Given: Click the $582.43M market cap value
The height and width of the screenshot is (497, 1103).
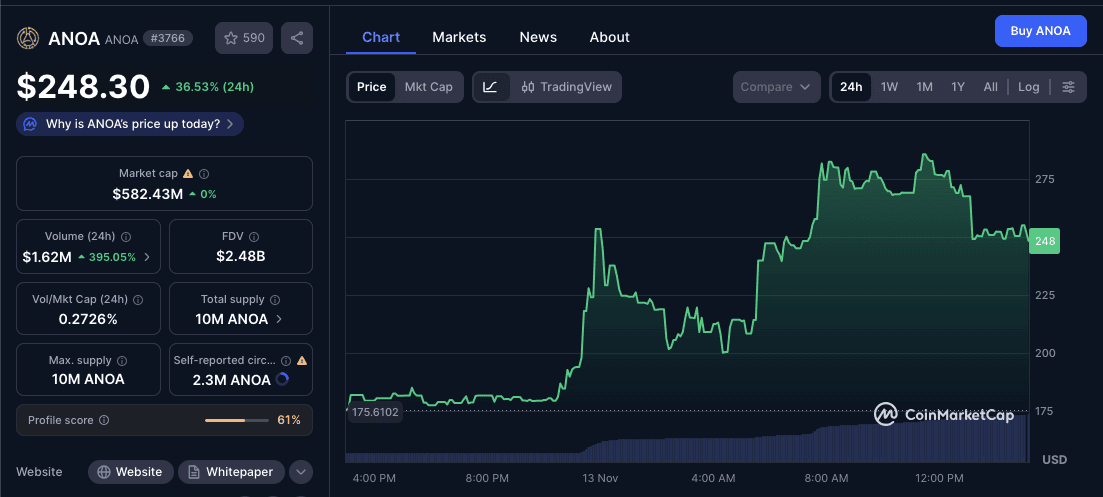Looking at the screenshot, I should point(148,193).
